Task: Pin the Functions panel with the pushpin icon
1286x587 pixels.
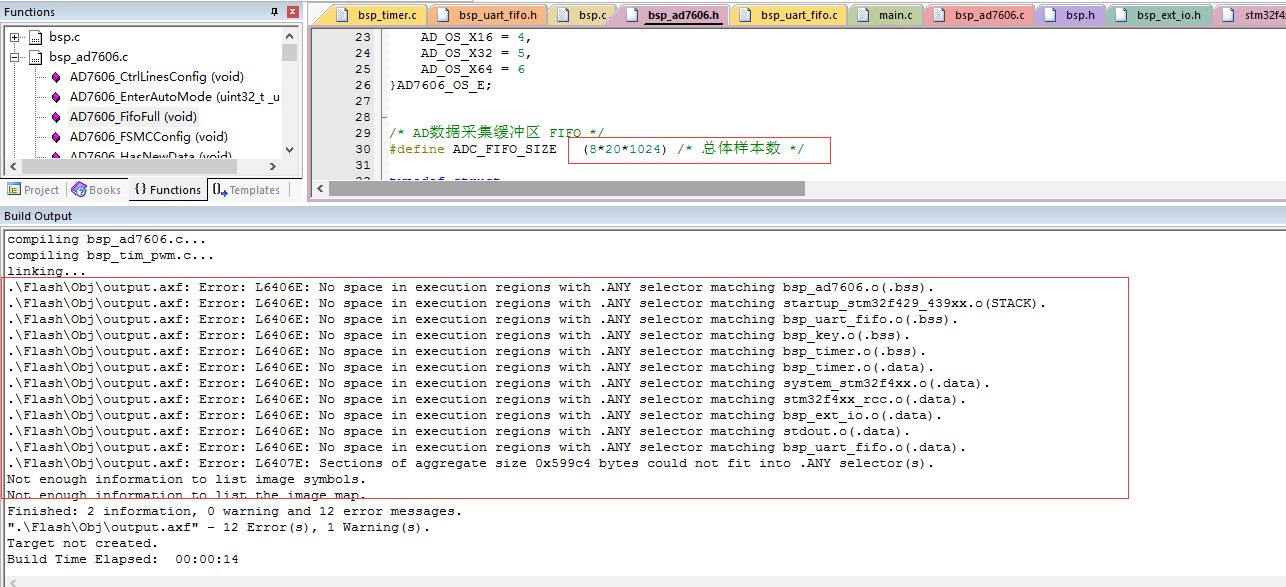Action: pyautogui.click(x=275, y=12)
